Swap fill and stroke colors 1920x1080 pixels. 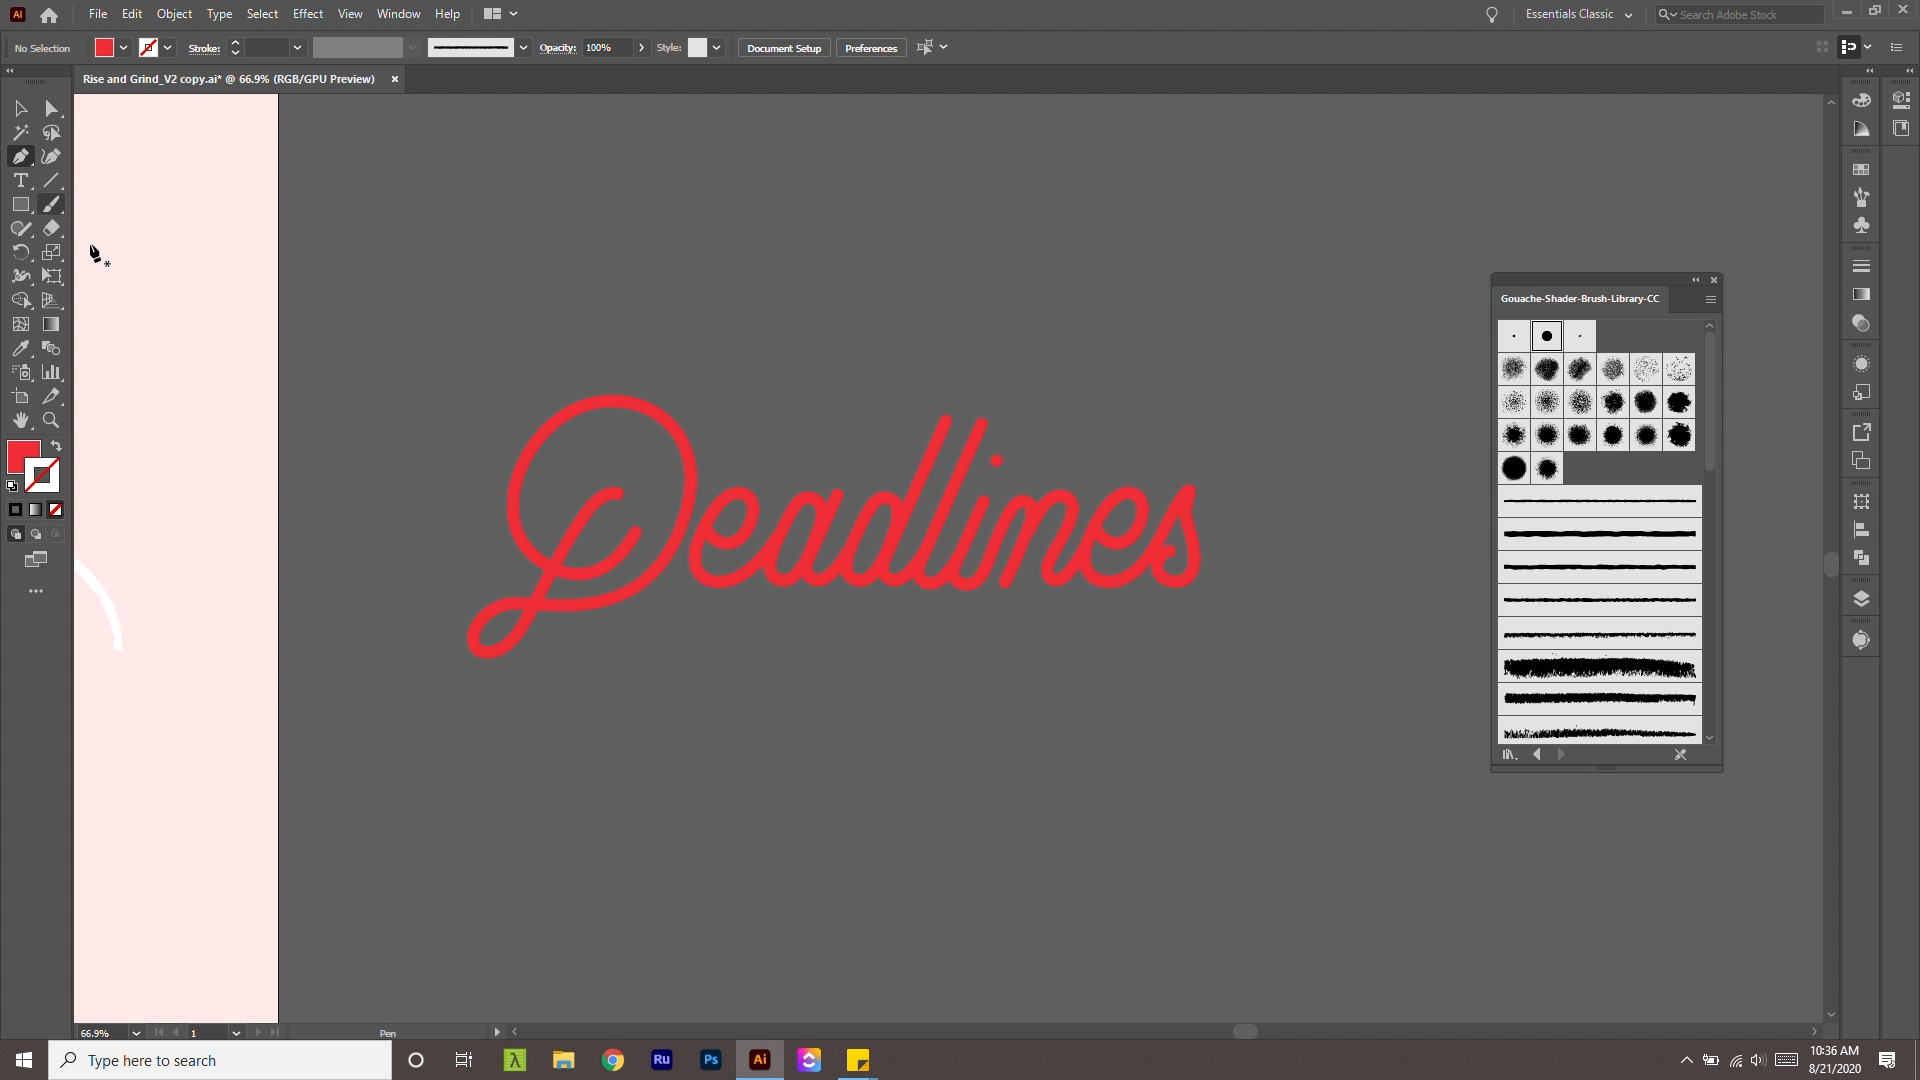55,444
